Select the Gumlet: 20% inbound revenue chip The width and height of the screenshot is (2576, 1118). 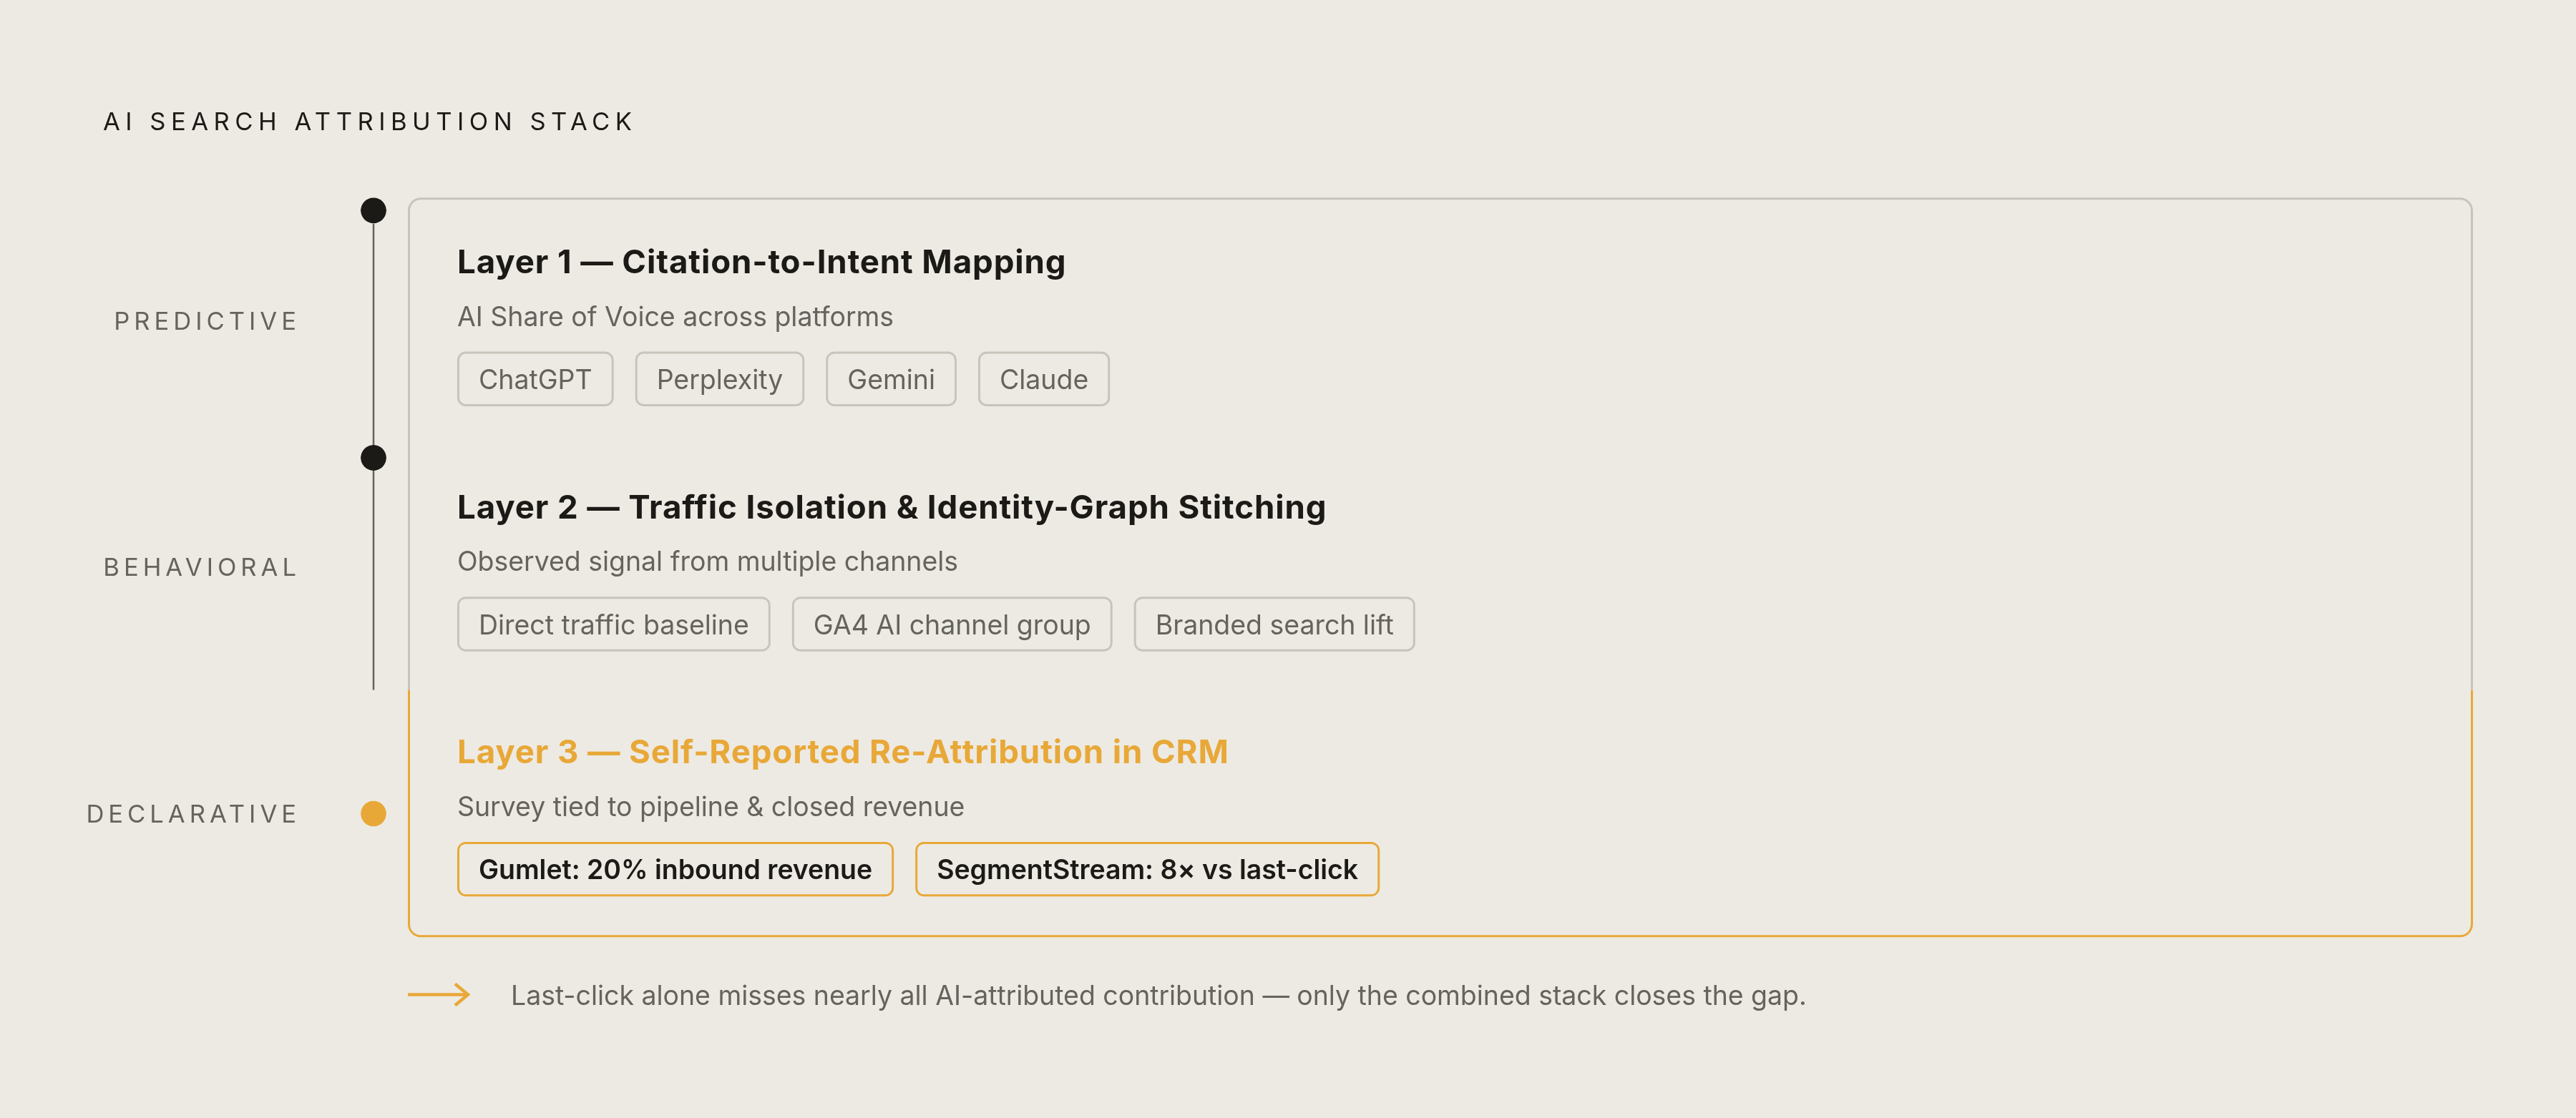pos(675,869)
